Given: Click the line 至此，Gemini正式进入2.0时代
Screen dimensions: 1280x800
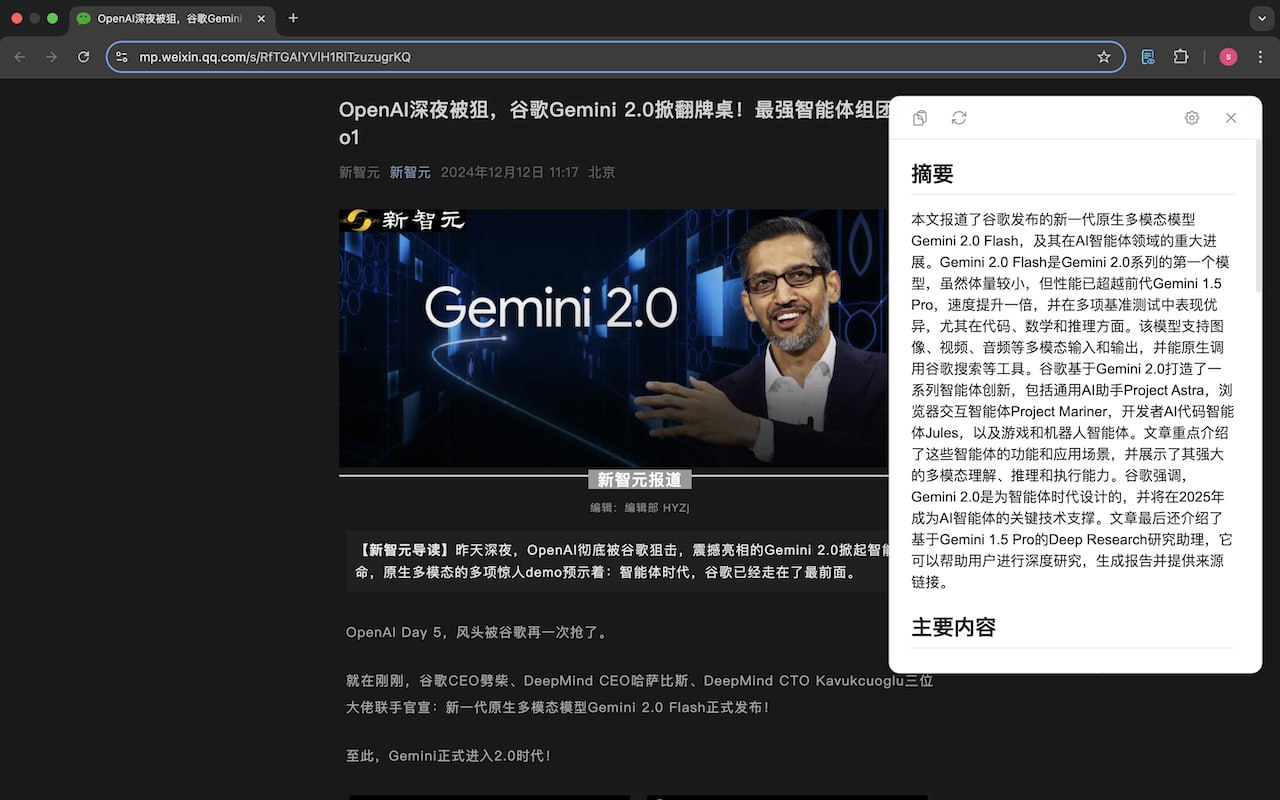Looking at the screenshot, I should (x=449, y=756).
